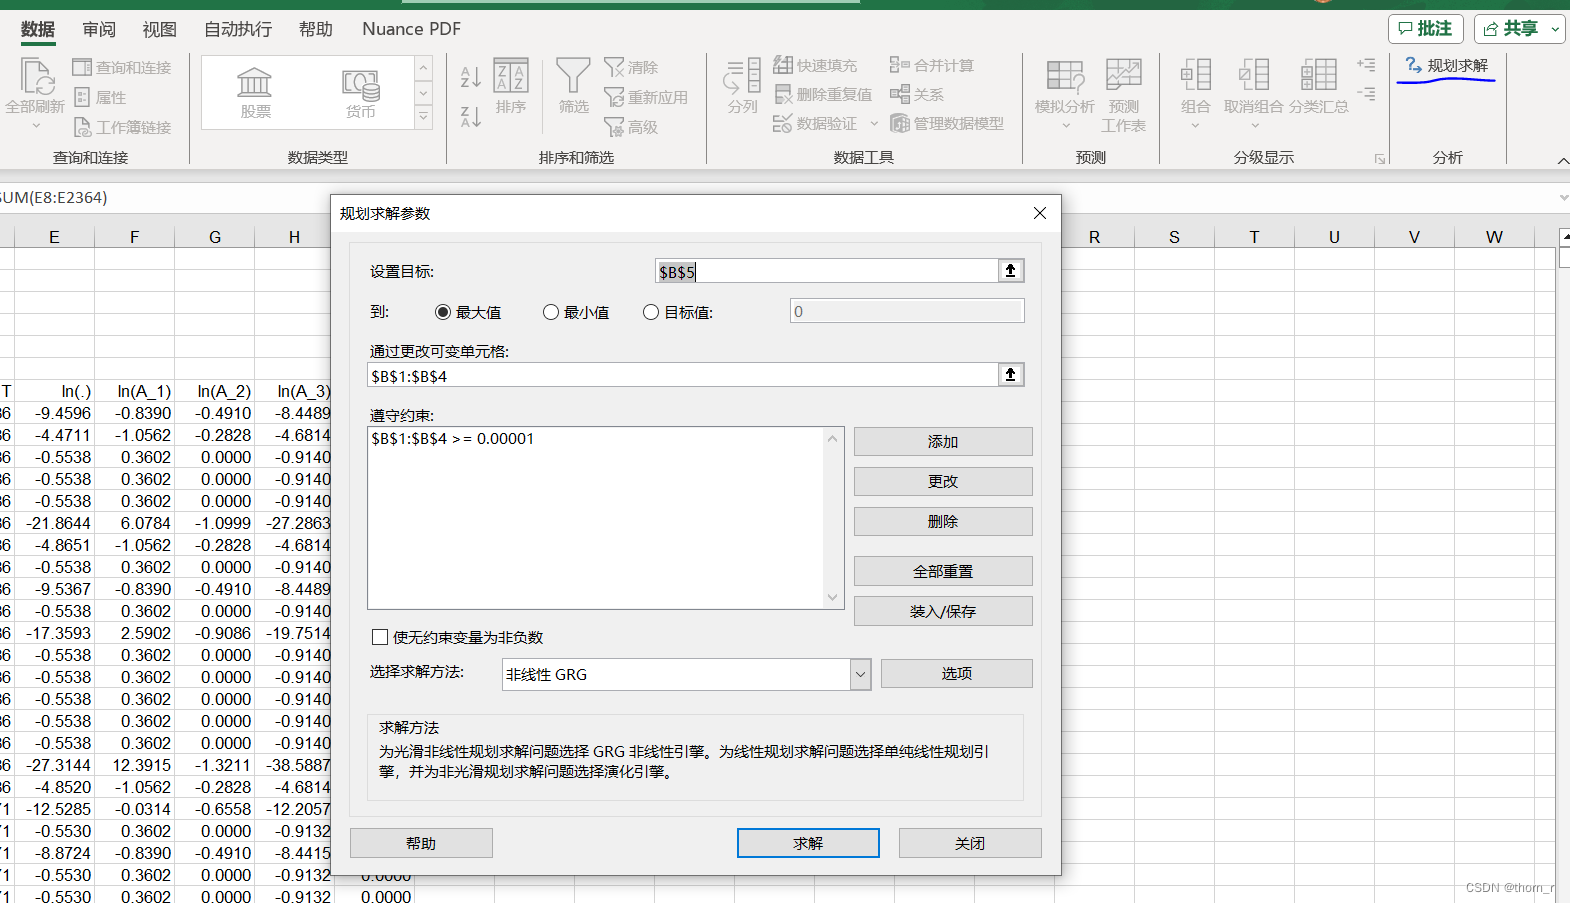Open the Help (帮助) tab

[x=316, y=29]
